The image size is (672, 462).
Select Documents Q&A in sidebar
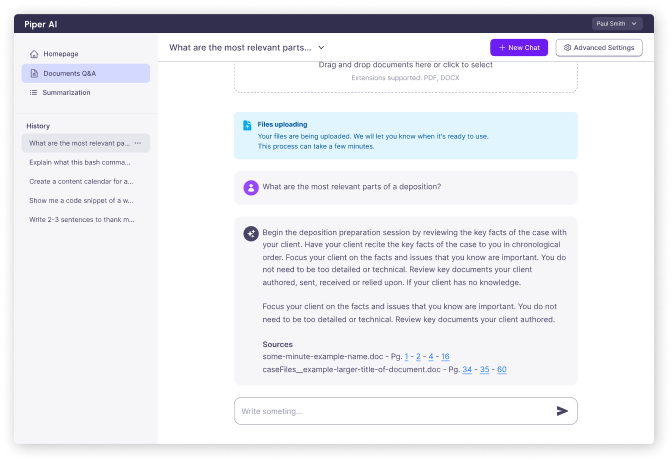click(86, 73)
